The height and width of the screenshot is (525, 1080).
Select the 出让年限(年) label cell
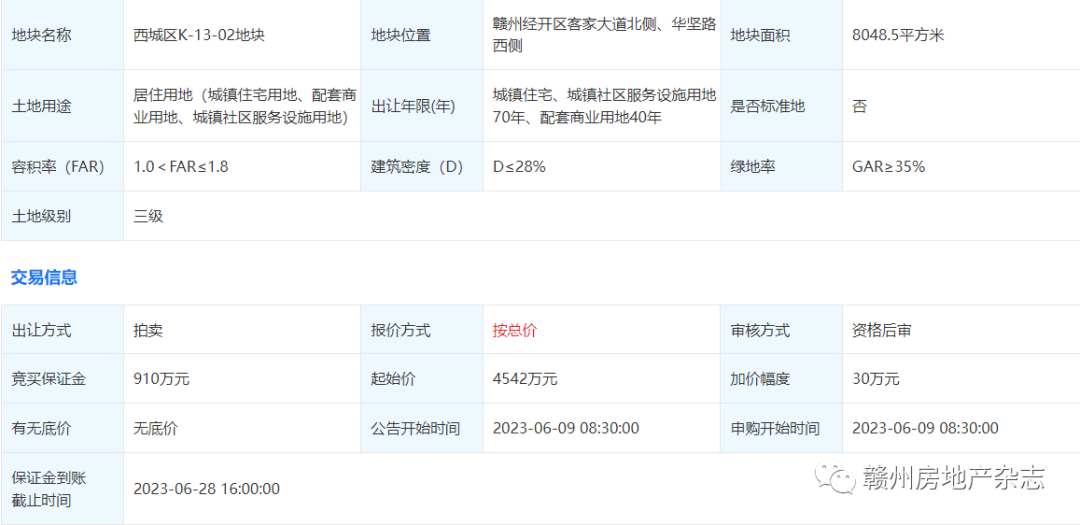(x=422, y=106)
